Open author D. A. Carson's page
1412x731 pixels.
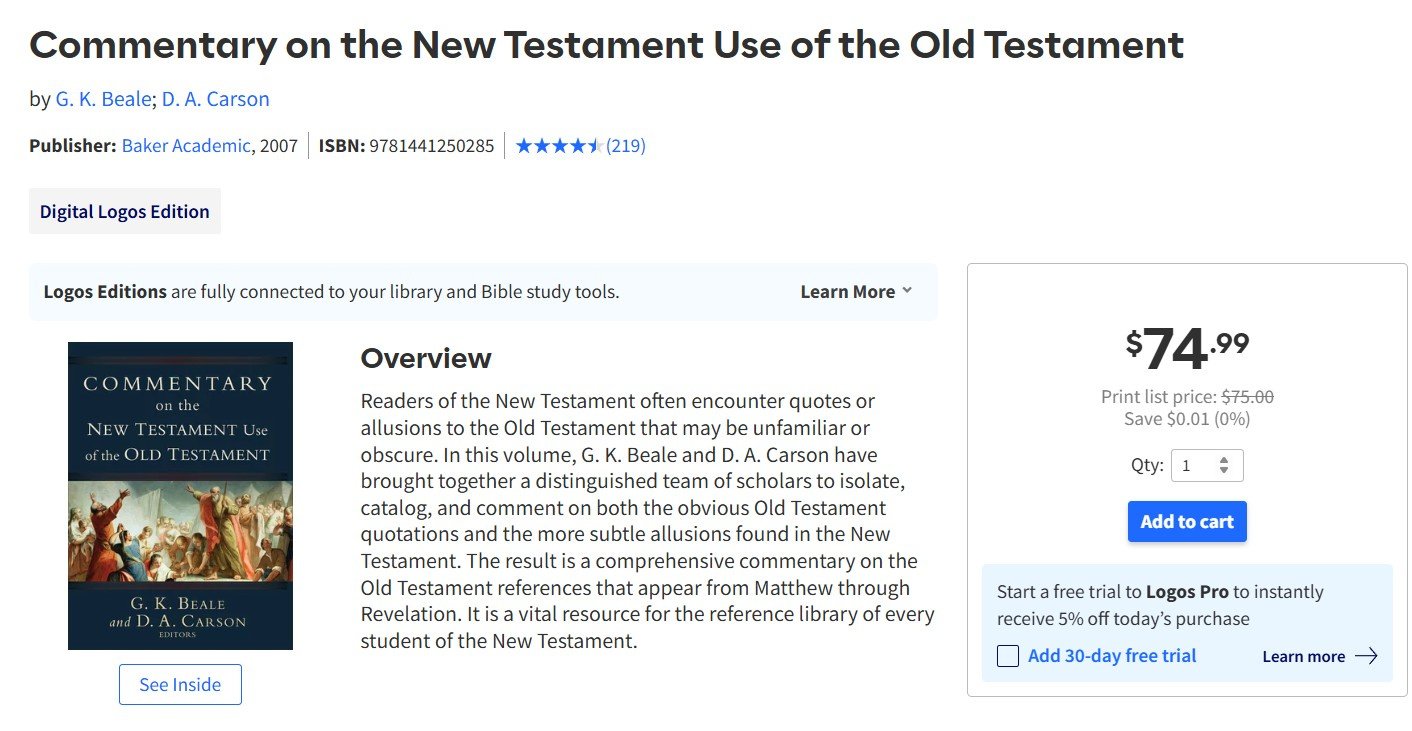[x=215, y=99]
